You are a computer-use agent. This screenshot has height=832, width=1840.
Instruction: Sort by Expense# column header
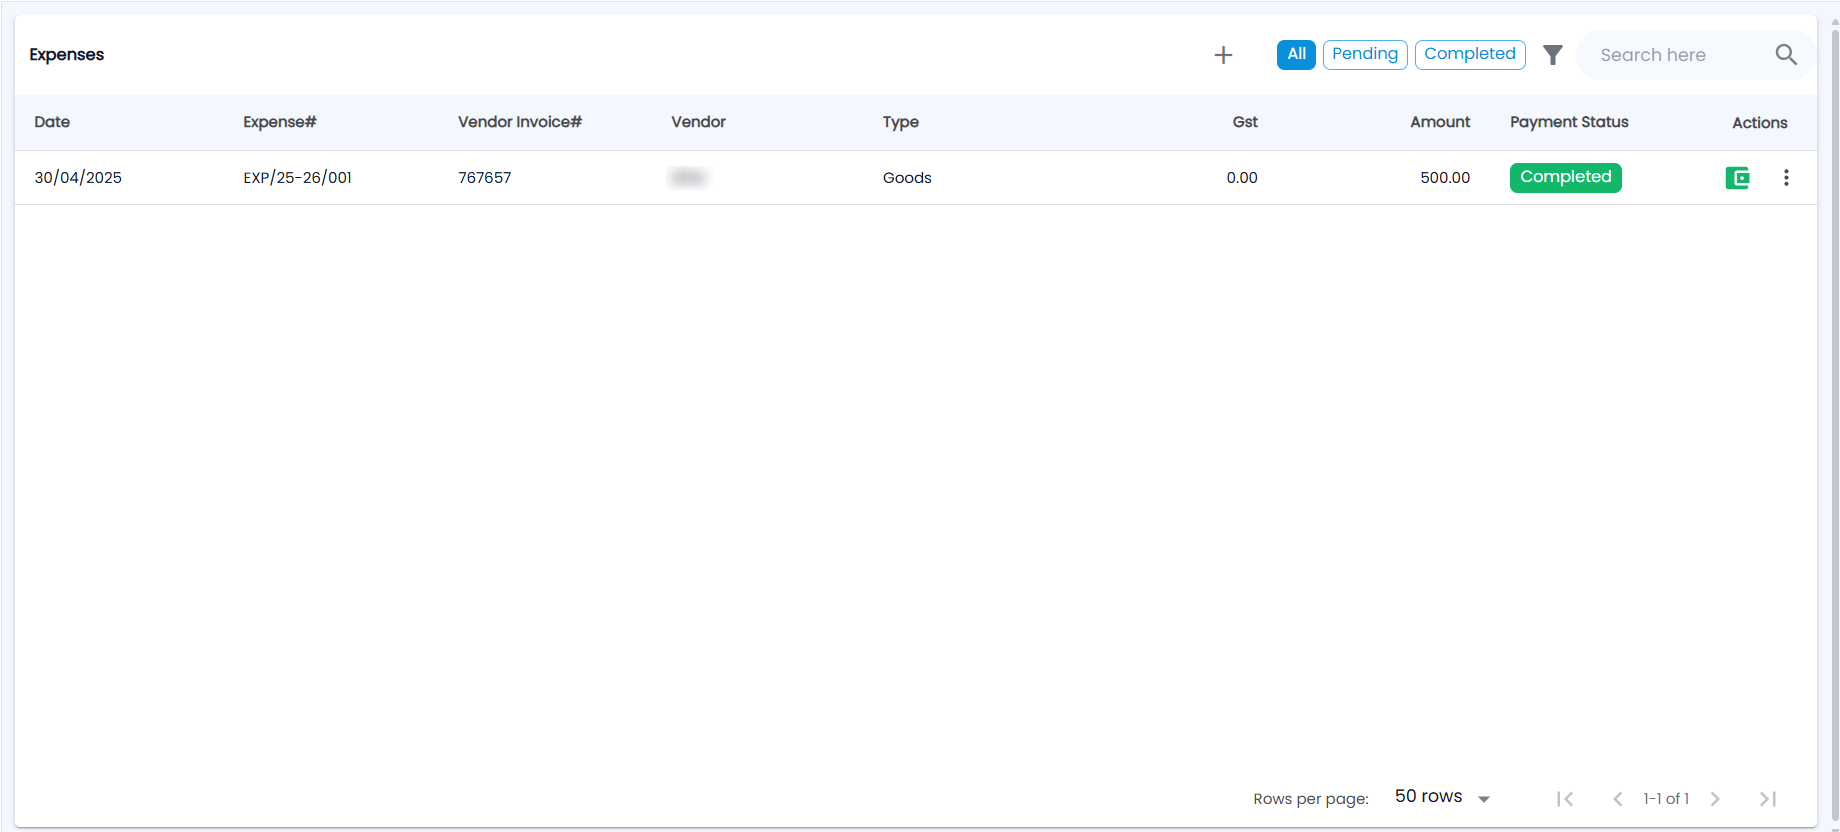click(x=280, y=122)
